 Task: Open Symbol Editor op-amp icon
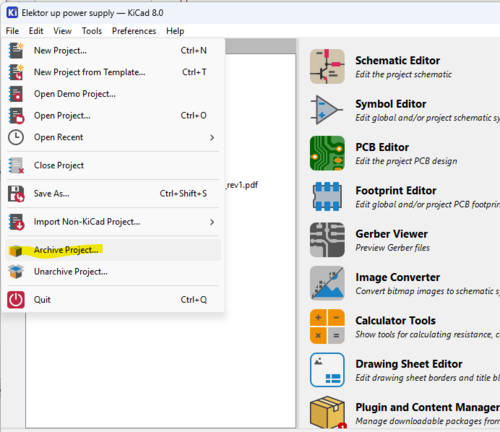[327, 110]
